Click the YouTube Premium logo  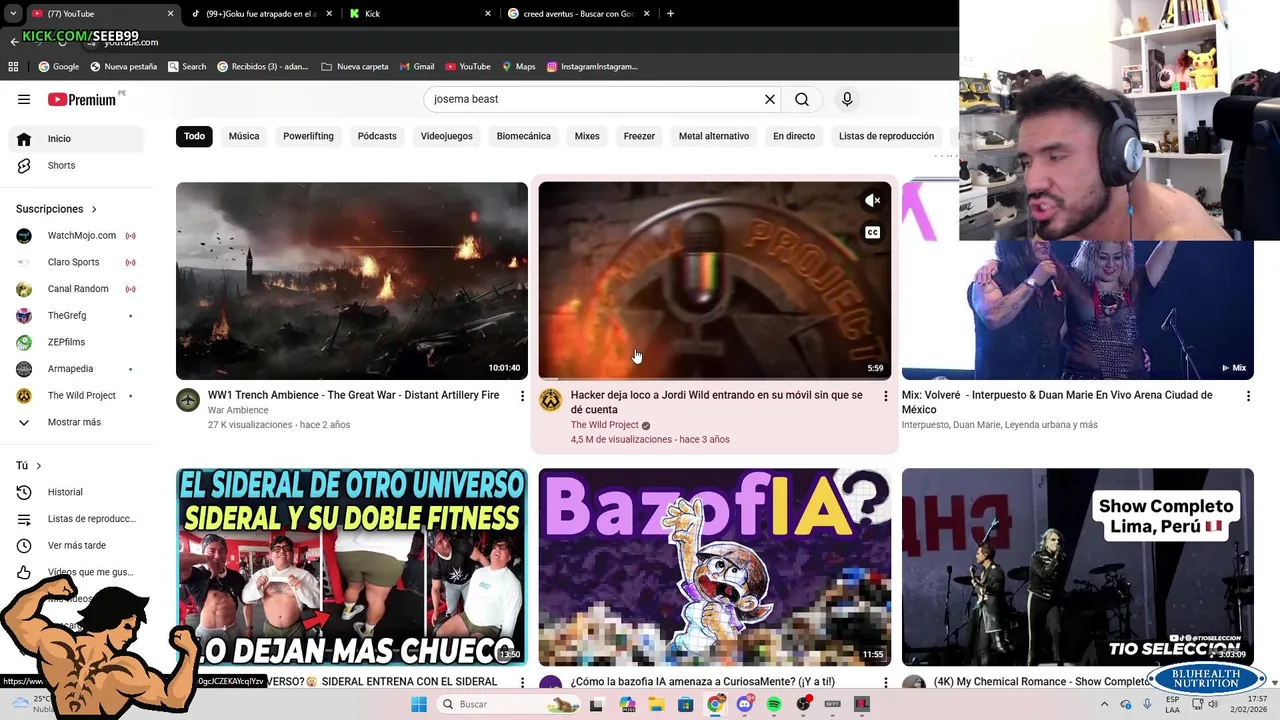(x=82, y=99)
